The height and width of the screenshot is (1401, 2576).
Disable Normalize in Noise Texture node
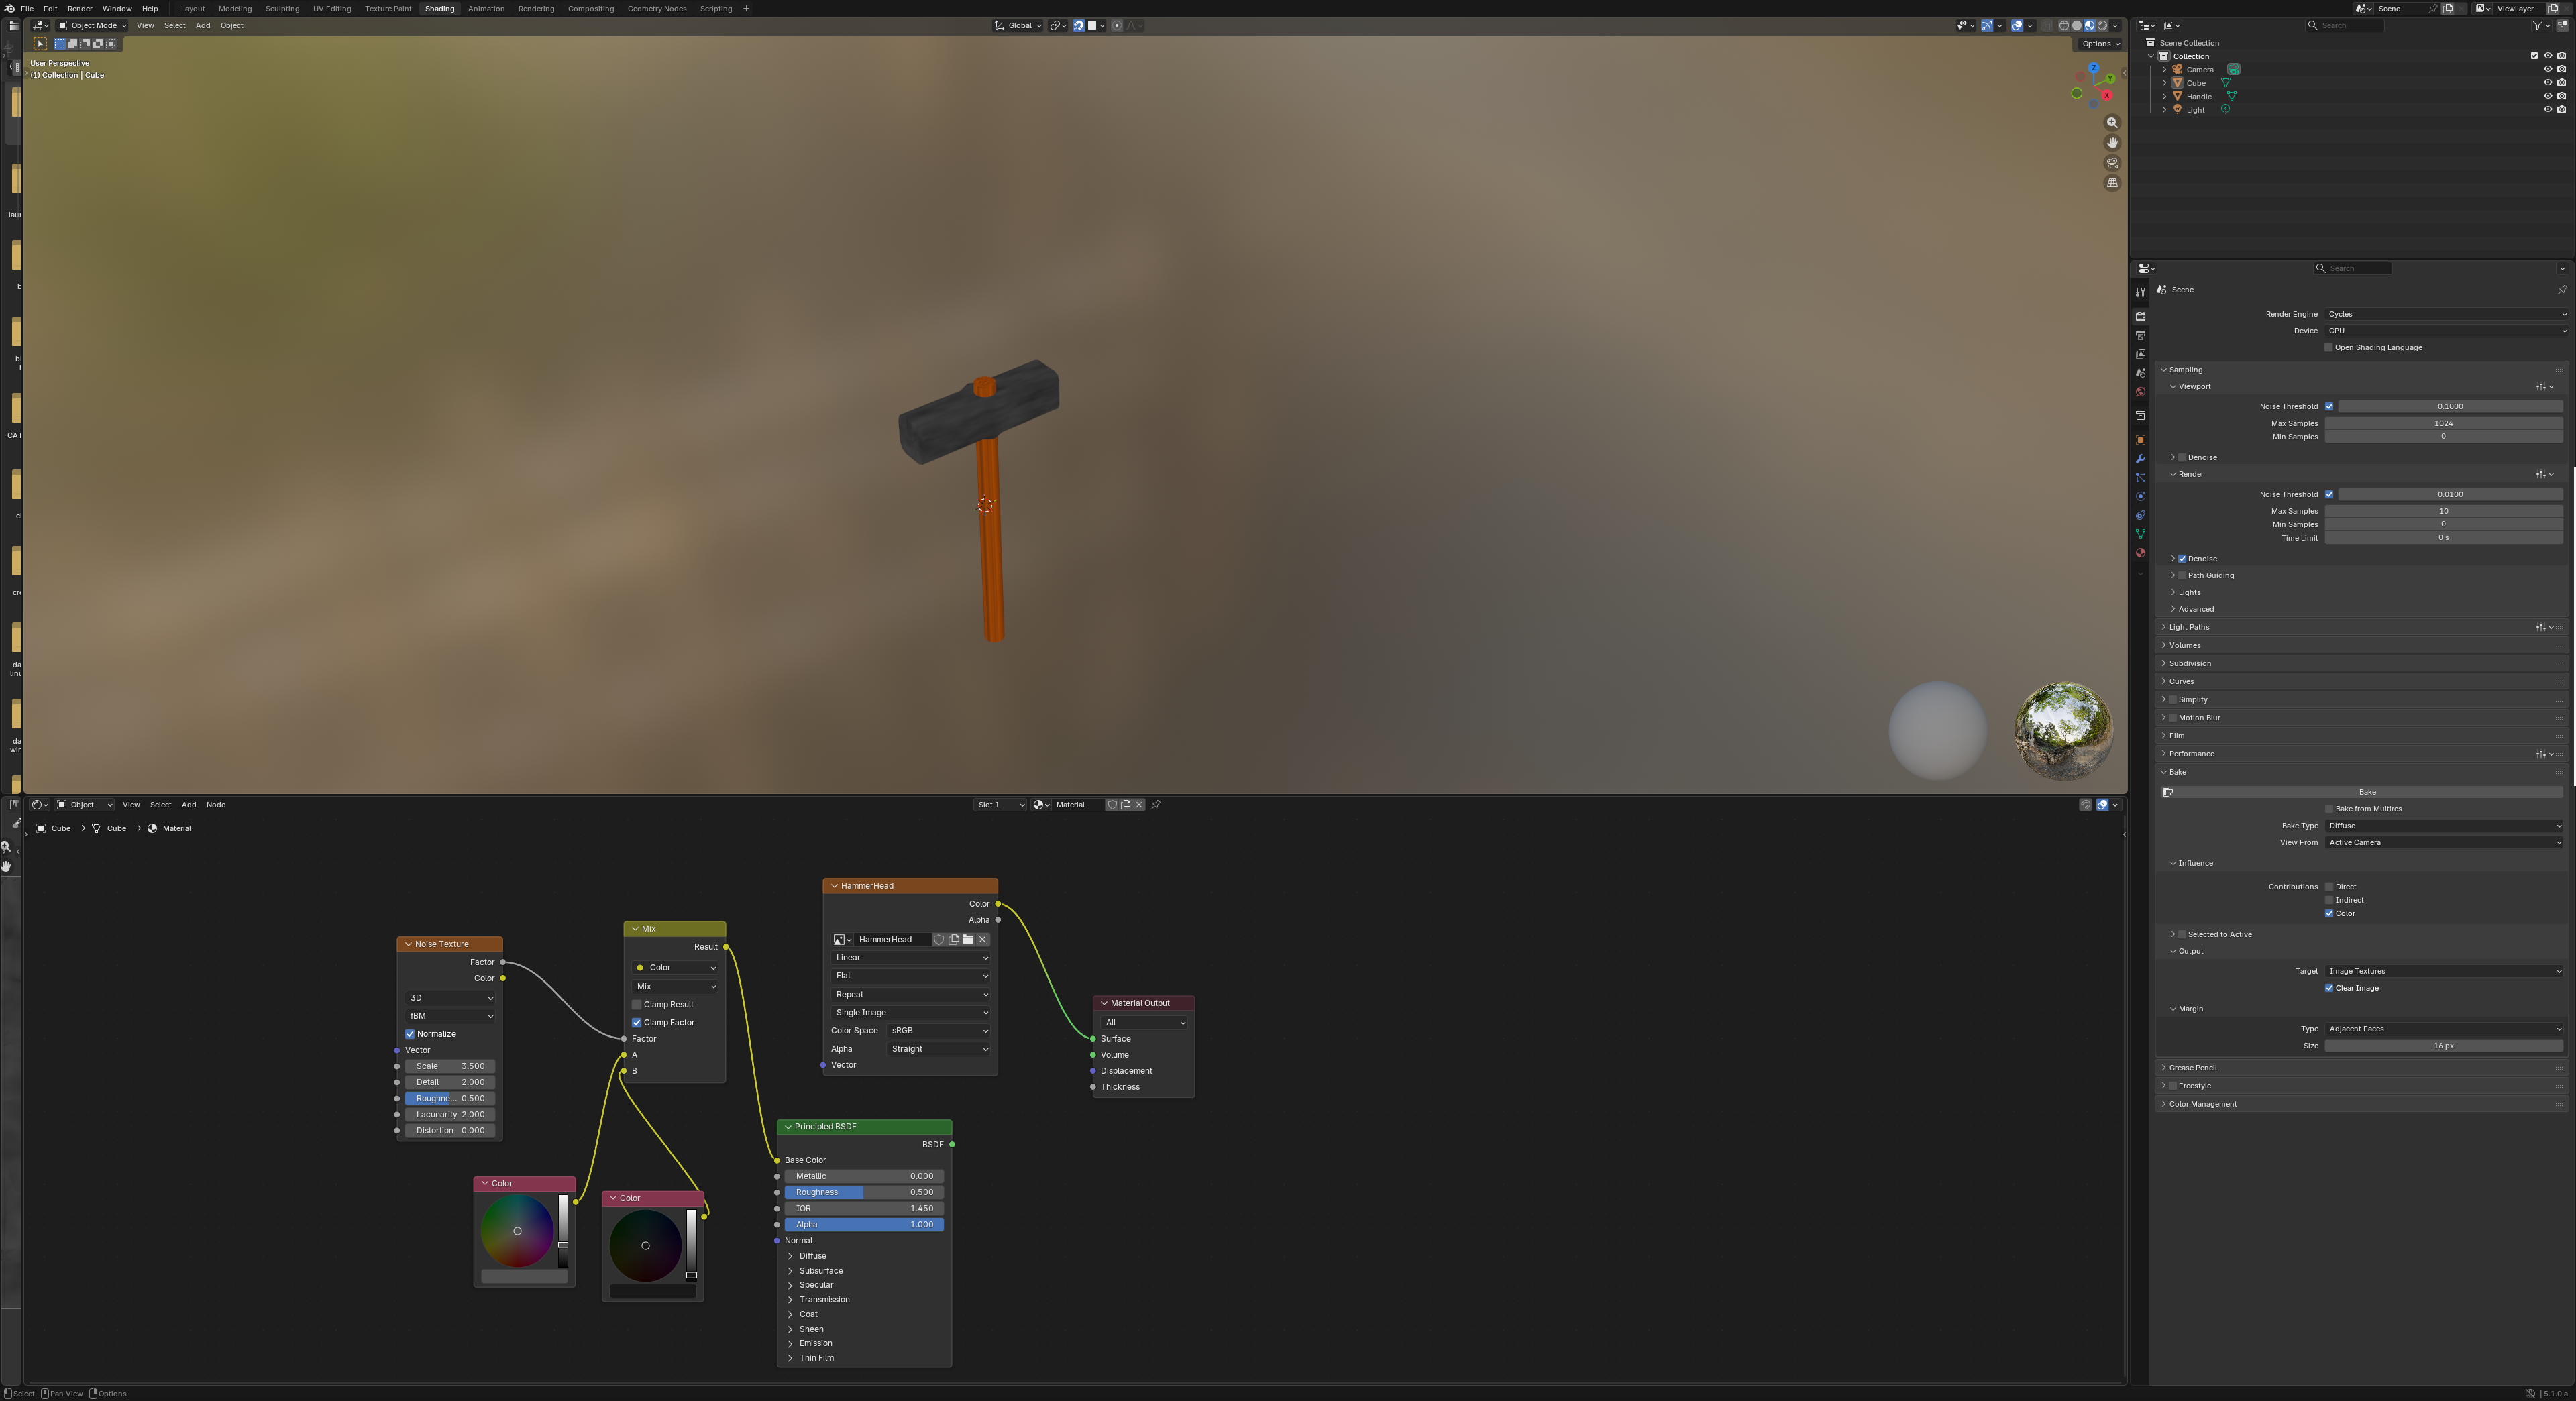(409, 1034)
